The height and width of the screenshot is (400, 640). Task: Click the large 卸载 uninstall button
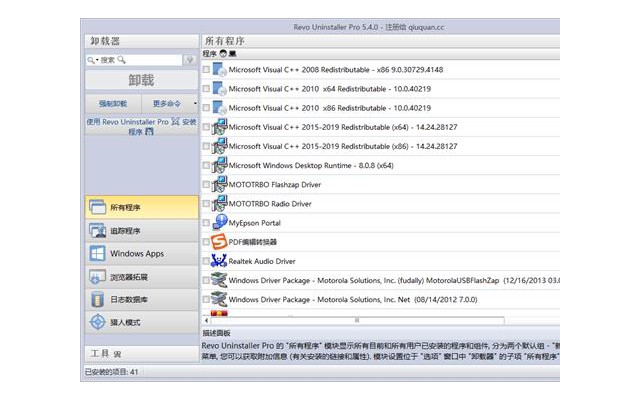click(142, 80)
